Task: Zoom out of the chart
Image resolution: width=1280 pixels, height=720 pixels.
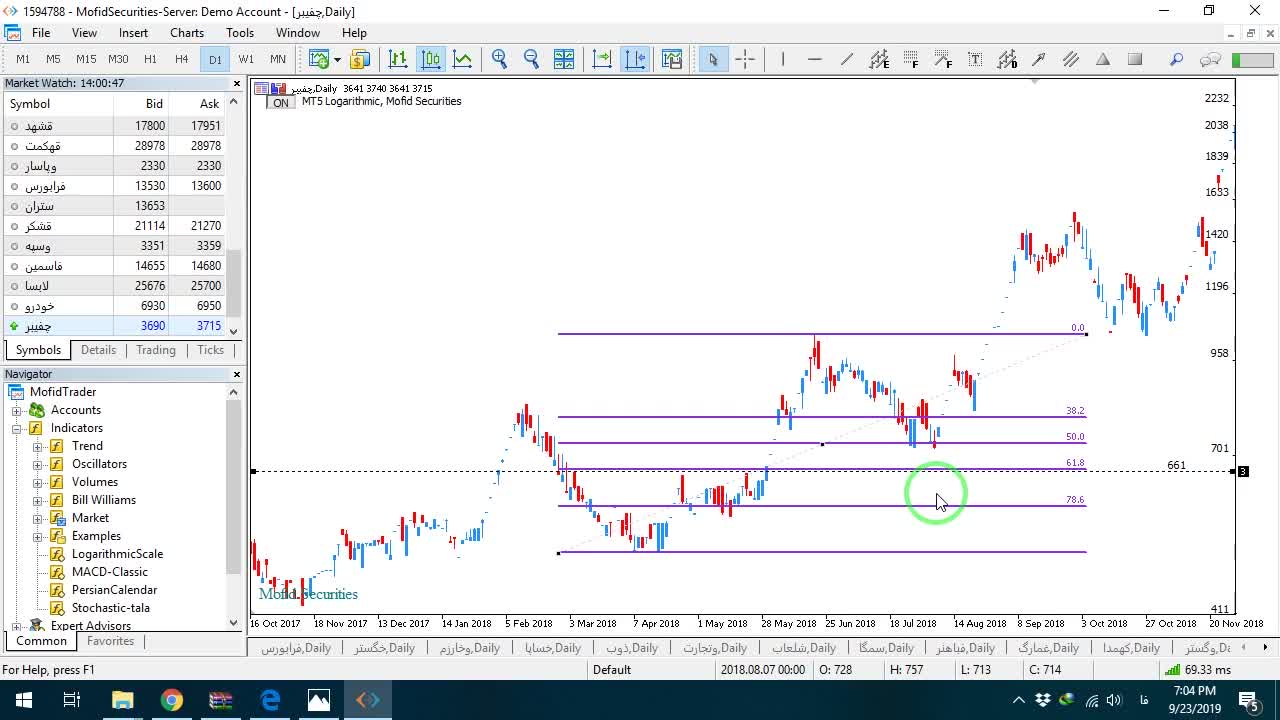Action: 532,59
